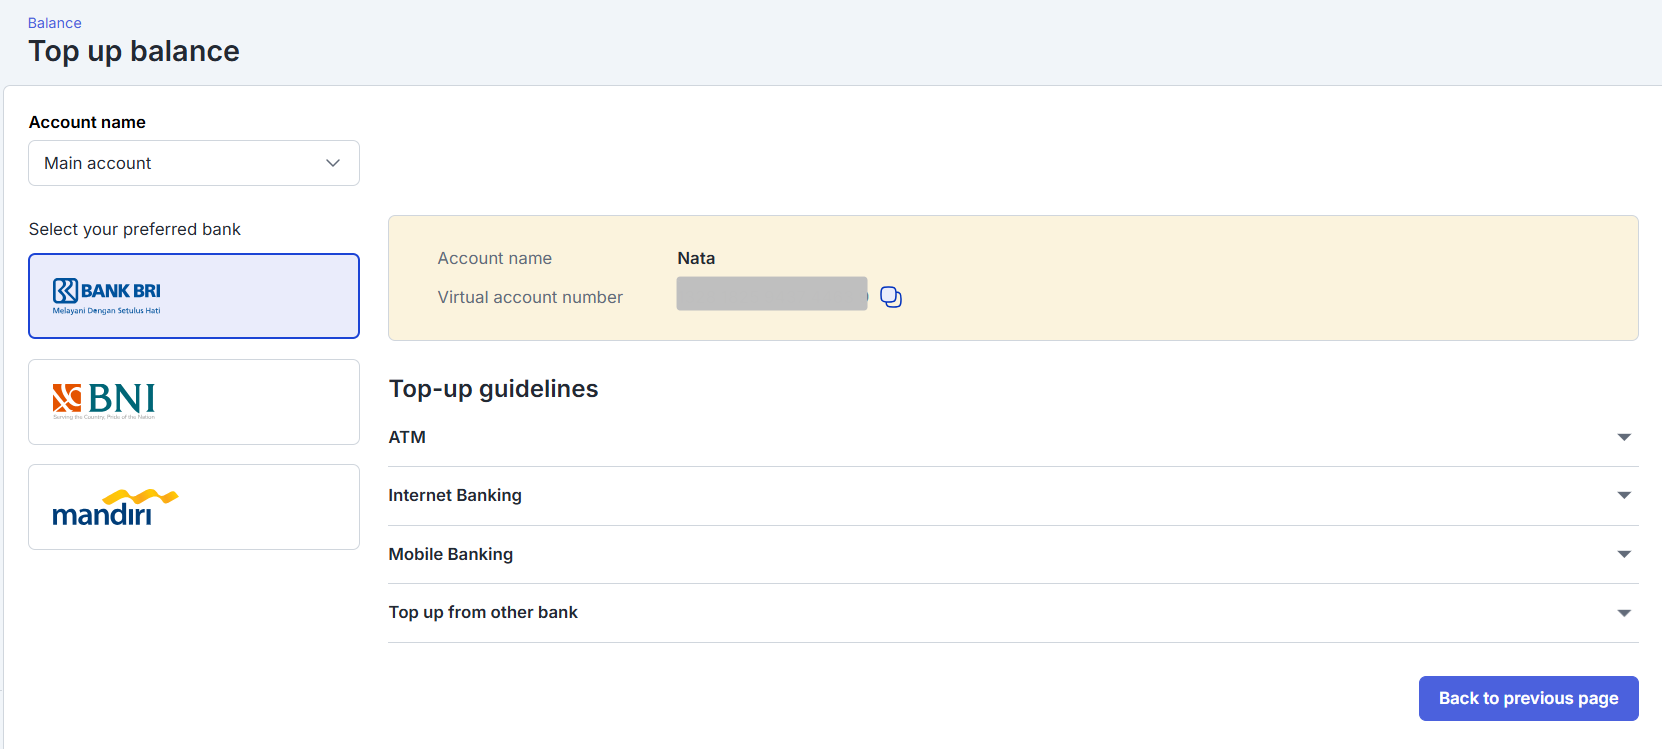The width and height of the screenshot is (1662, 749).
Task: Click the Mandiri logo
Action: [x=114, y=508]
